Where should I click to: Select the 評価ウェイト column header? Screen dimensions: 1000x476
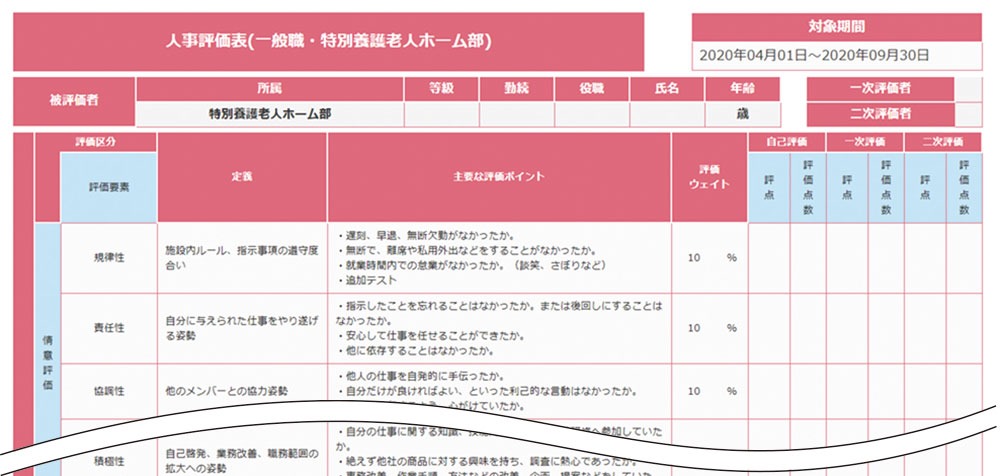point(709,177)
